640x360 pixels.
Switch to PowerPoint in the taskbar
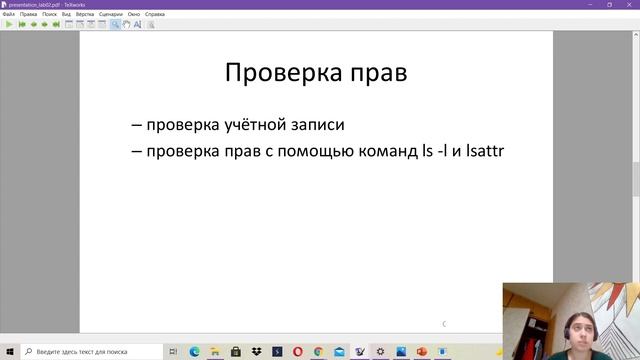[422, 351]
